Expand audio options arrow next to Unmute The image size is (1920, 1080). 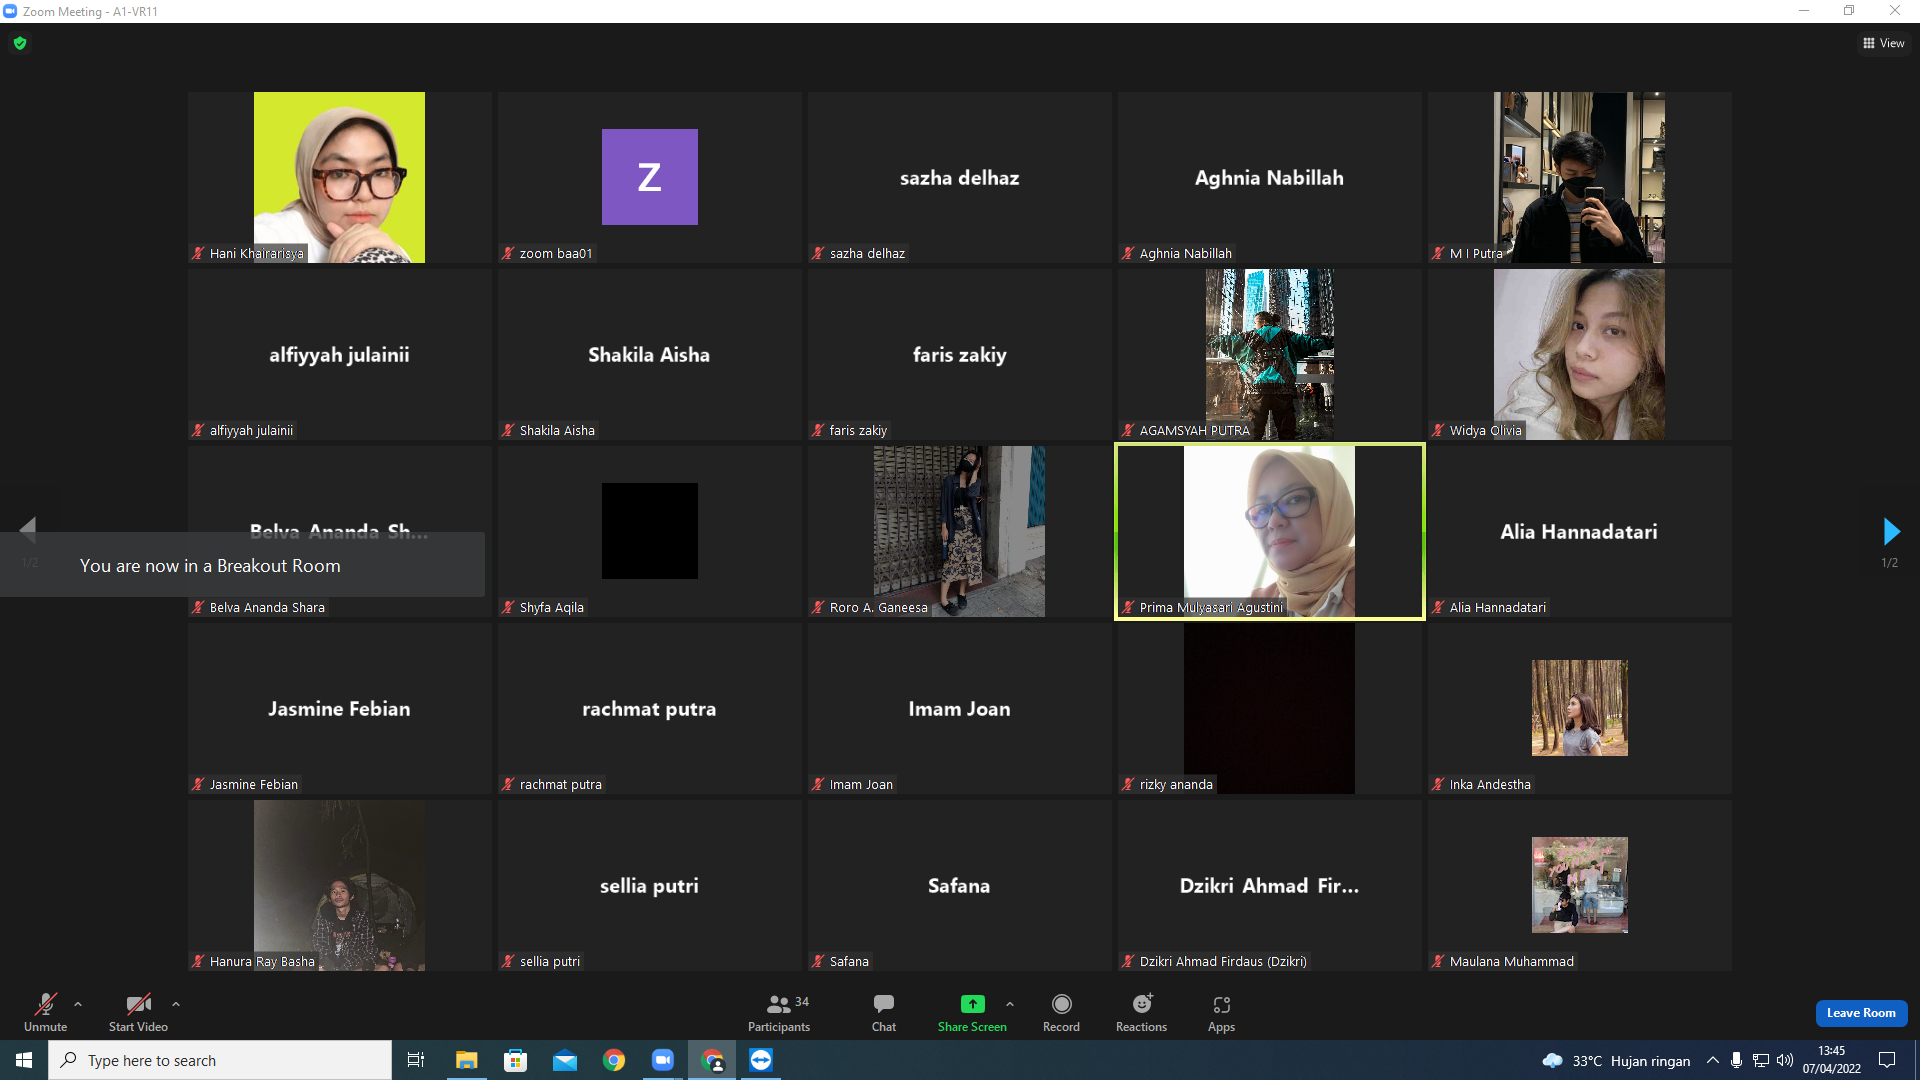coord(78,1004)
